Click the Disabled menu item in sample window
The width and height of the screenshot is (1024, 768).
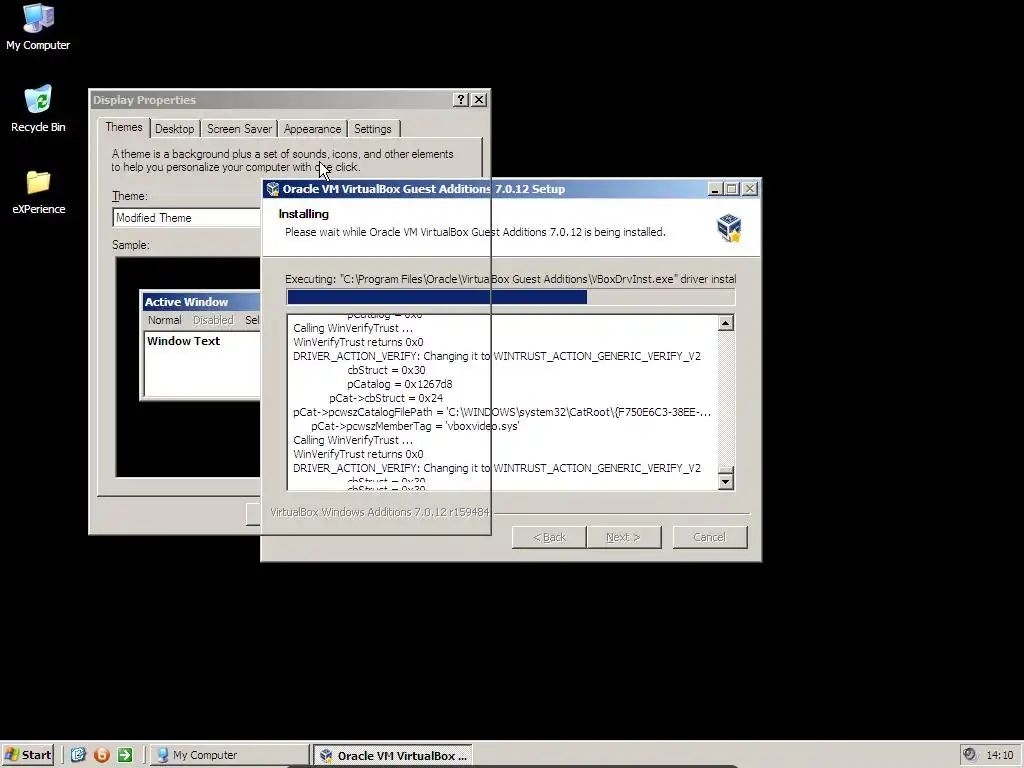tap(213, 320)
